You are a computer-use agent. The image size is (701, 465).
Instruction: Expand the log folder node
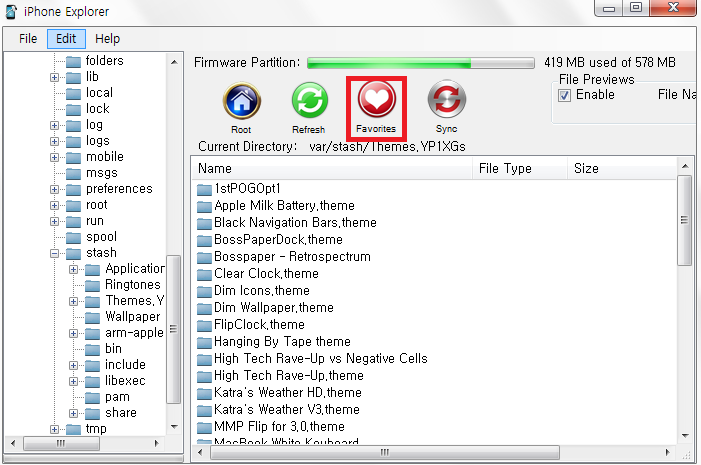click(x=54, y=126)
